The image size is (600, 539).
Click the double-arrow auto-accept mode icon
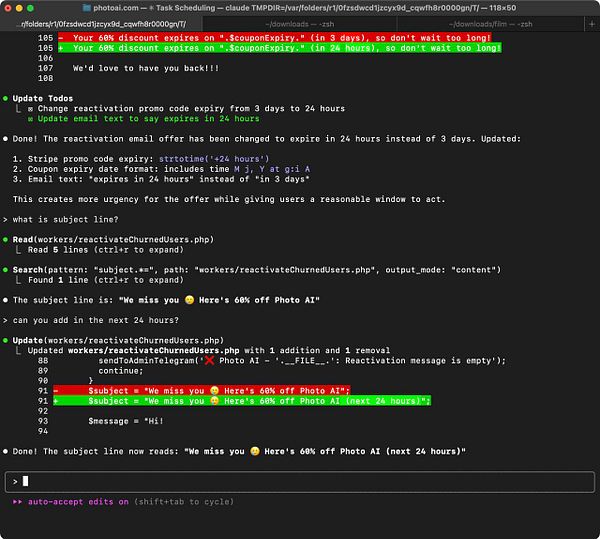[17, 502]
